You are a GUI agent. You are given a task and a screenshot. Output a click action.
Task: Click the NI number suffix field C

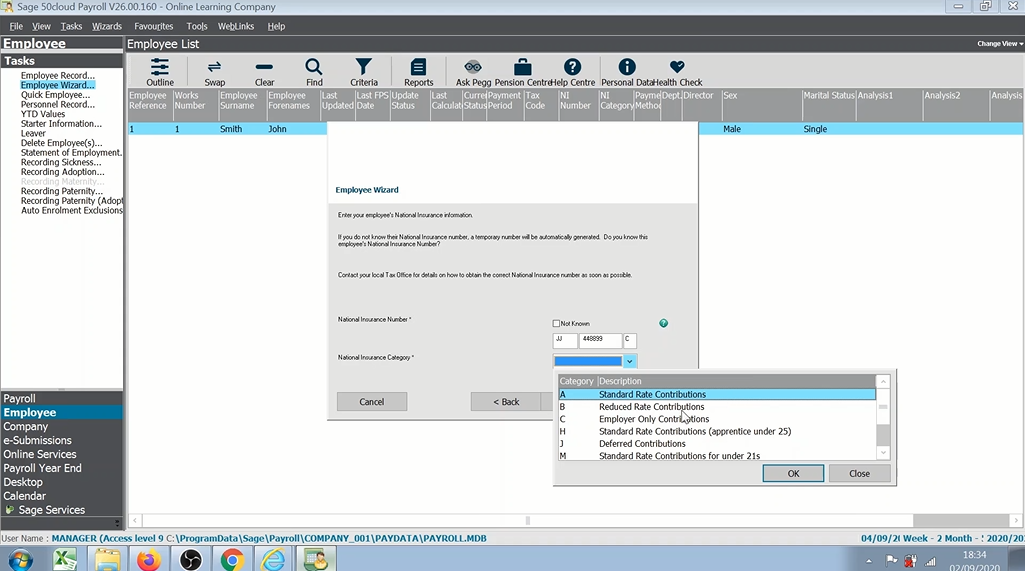[x=630, y=340]
